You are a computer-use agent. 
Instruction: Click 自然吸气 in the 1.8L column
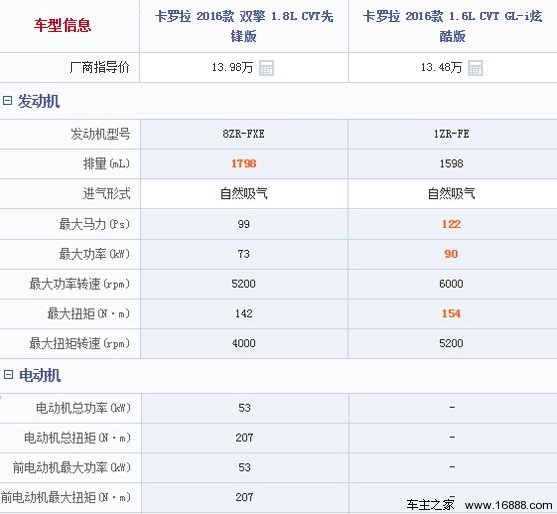tap(244, 194)
